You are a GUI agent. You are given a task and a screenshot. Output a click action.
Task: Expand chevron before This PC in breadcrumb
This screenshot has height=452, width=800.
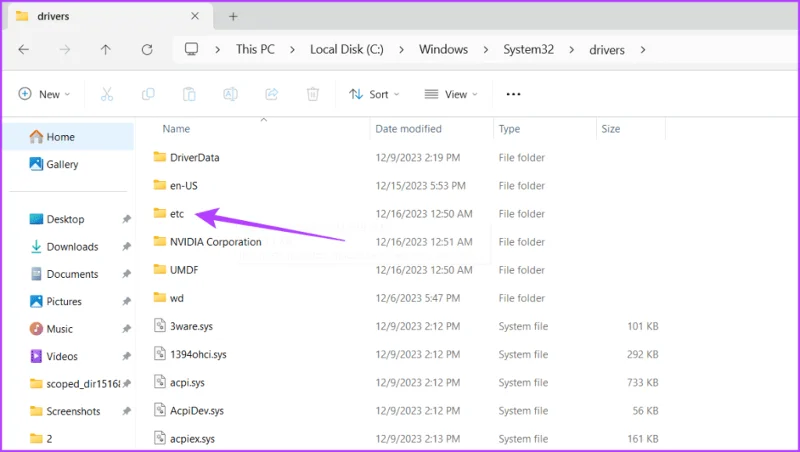click(218, 49)
